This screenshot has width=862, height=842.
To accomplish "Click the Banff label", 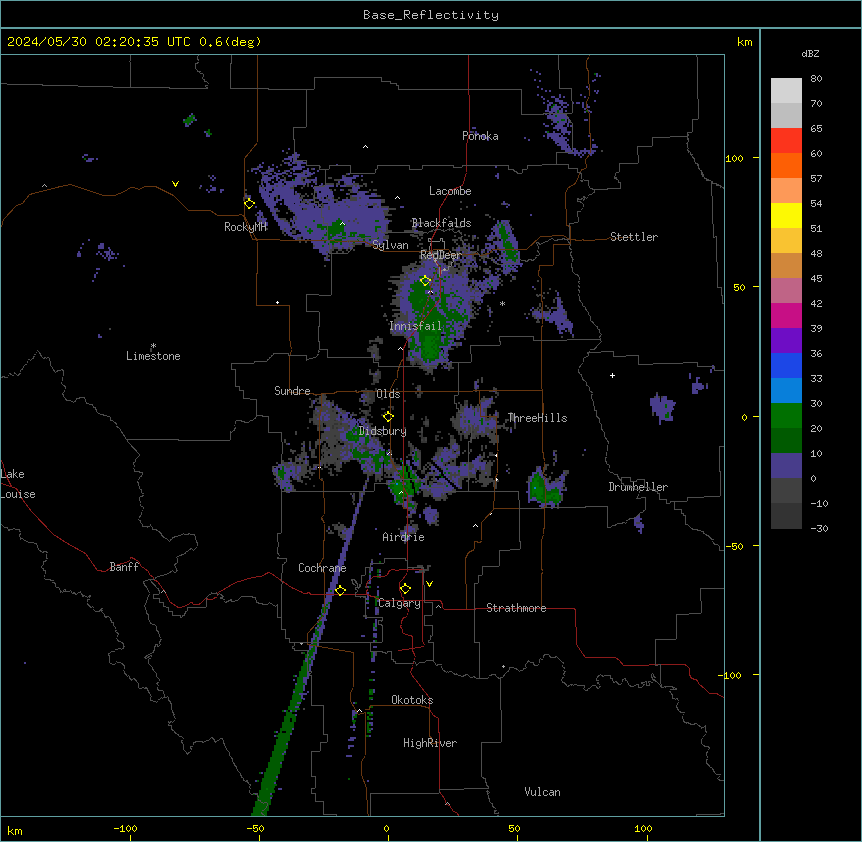I will point(124,567).
